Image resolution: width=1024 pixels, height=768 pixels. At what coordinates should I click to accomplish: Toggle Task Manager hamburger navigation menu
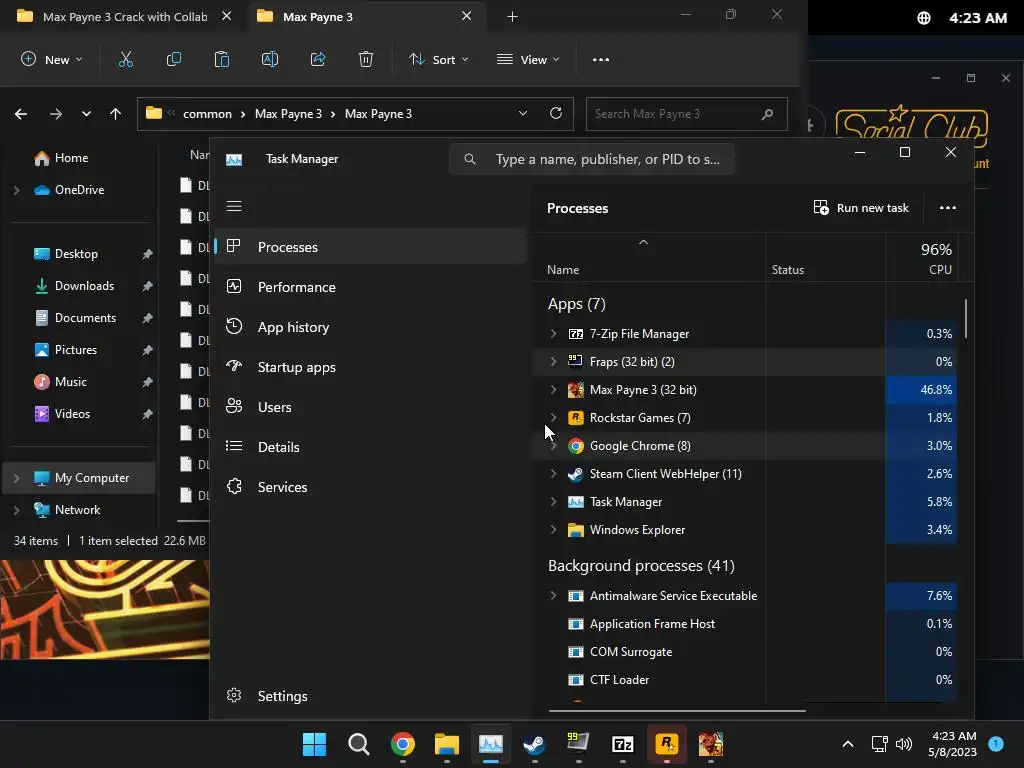[x=234, y=206]
